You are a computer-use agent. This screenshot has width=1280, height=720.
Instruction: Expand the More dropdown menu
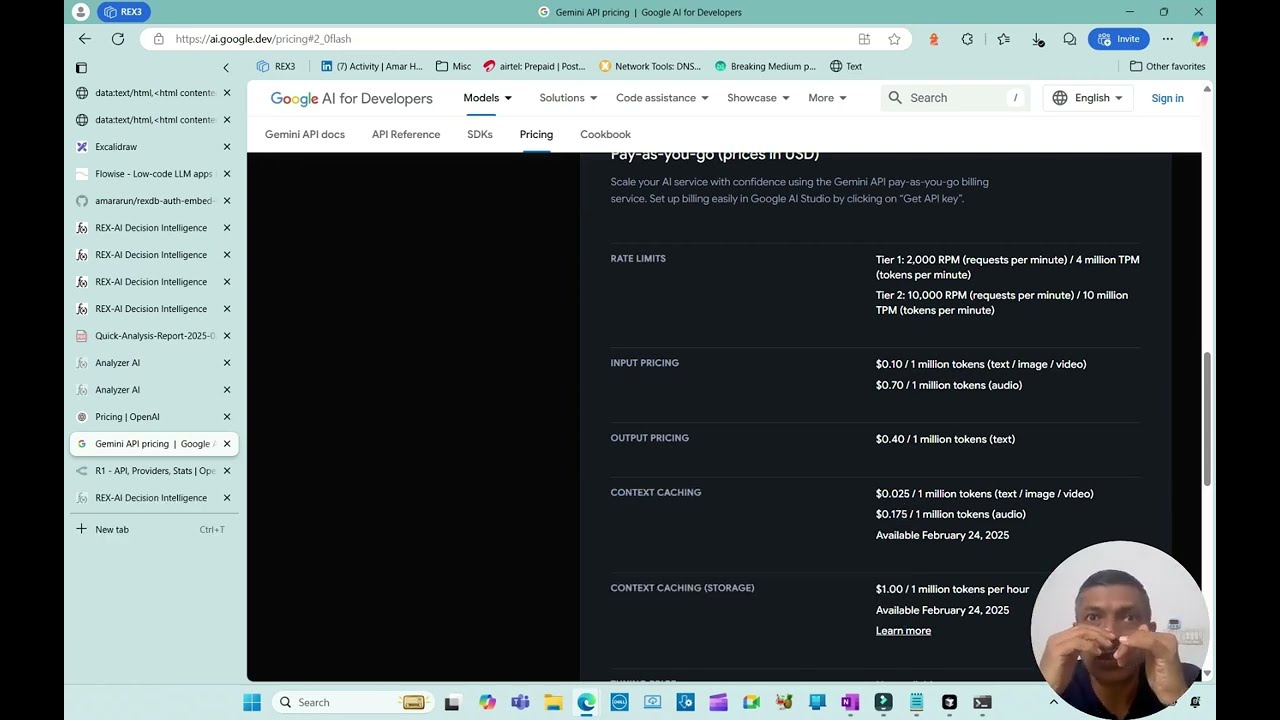click(x=827, y=98)
